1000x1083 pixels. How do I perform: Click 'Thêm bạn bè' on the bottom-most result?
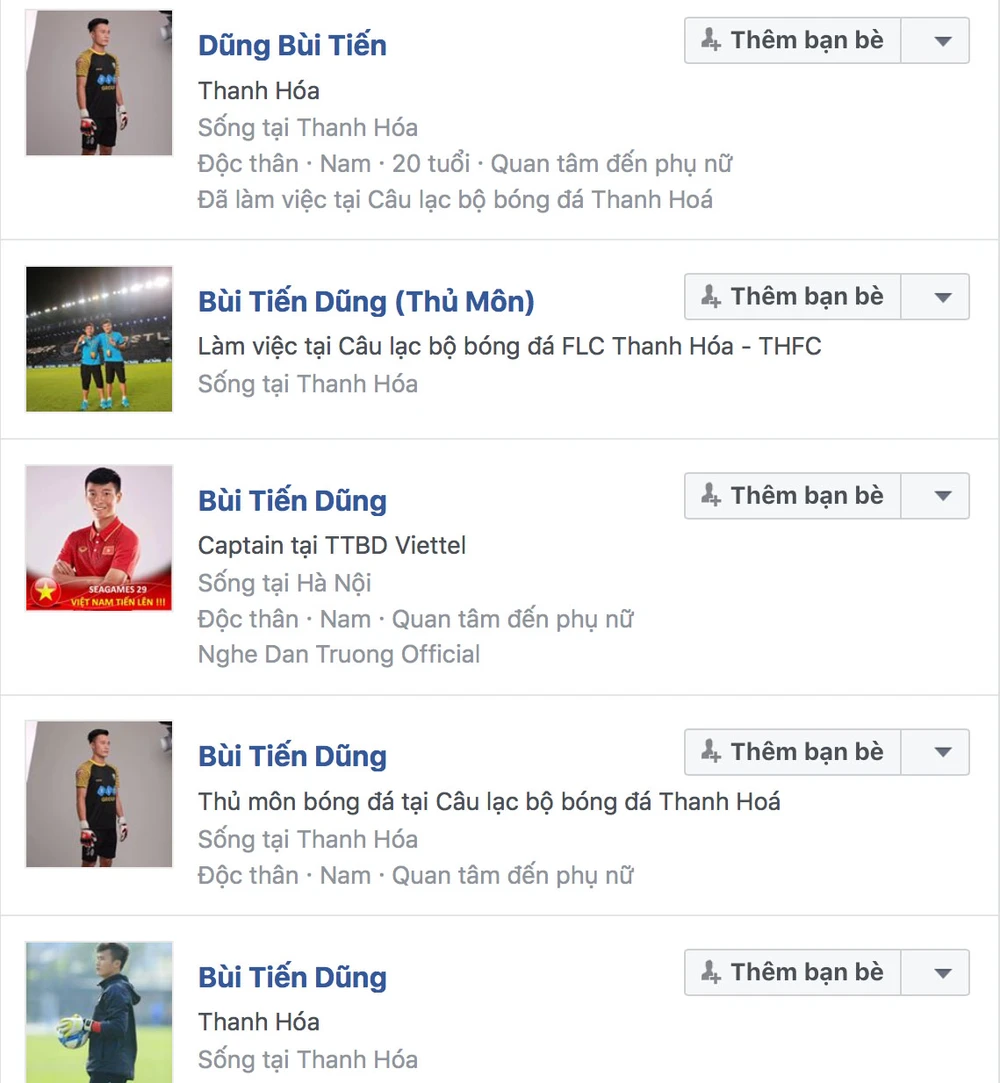coord(793,972)
